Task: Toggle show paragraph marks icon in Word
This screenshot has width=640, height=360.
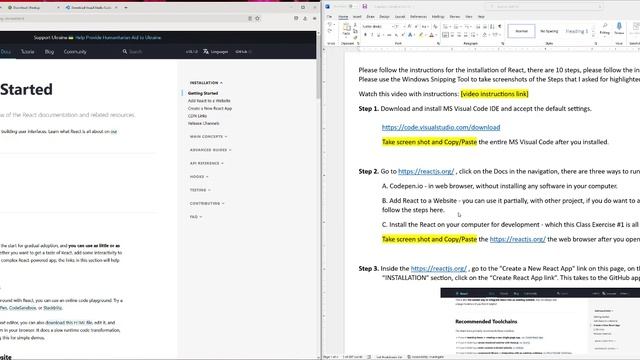Action: [x=499, y=27]
